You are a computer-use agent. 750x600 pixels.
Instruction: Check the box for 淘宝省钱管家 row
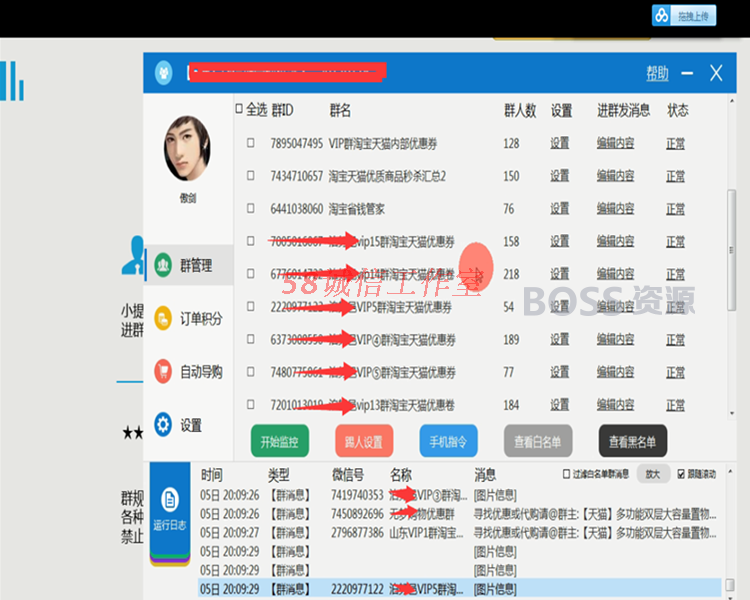click(251, 208)
